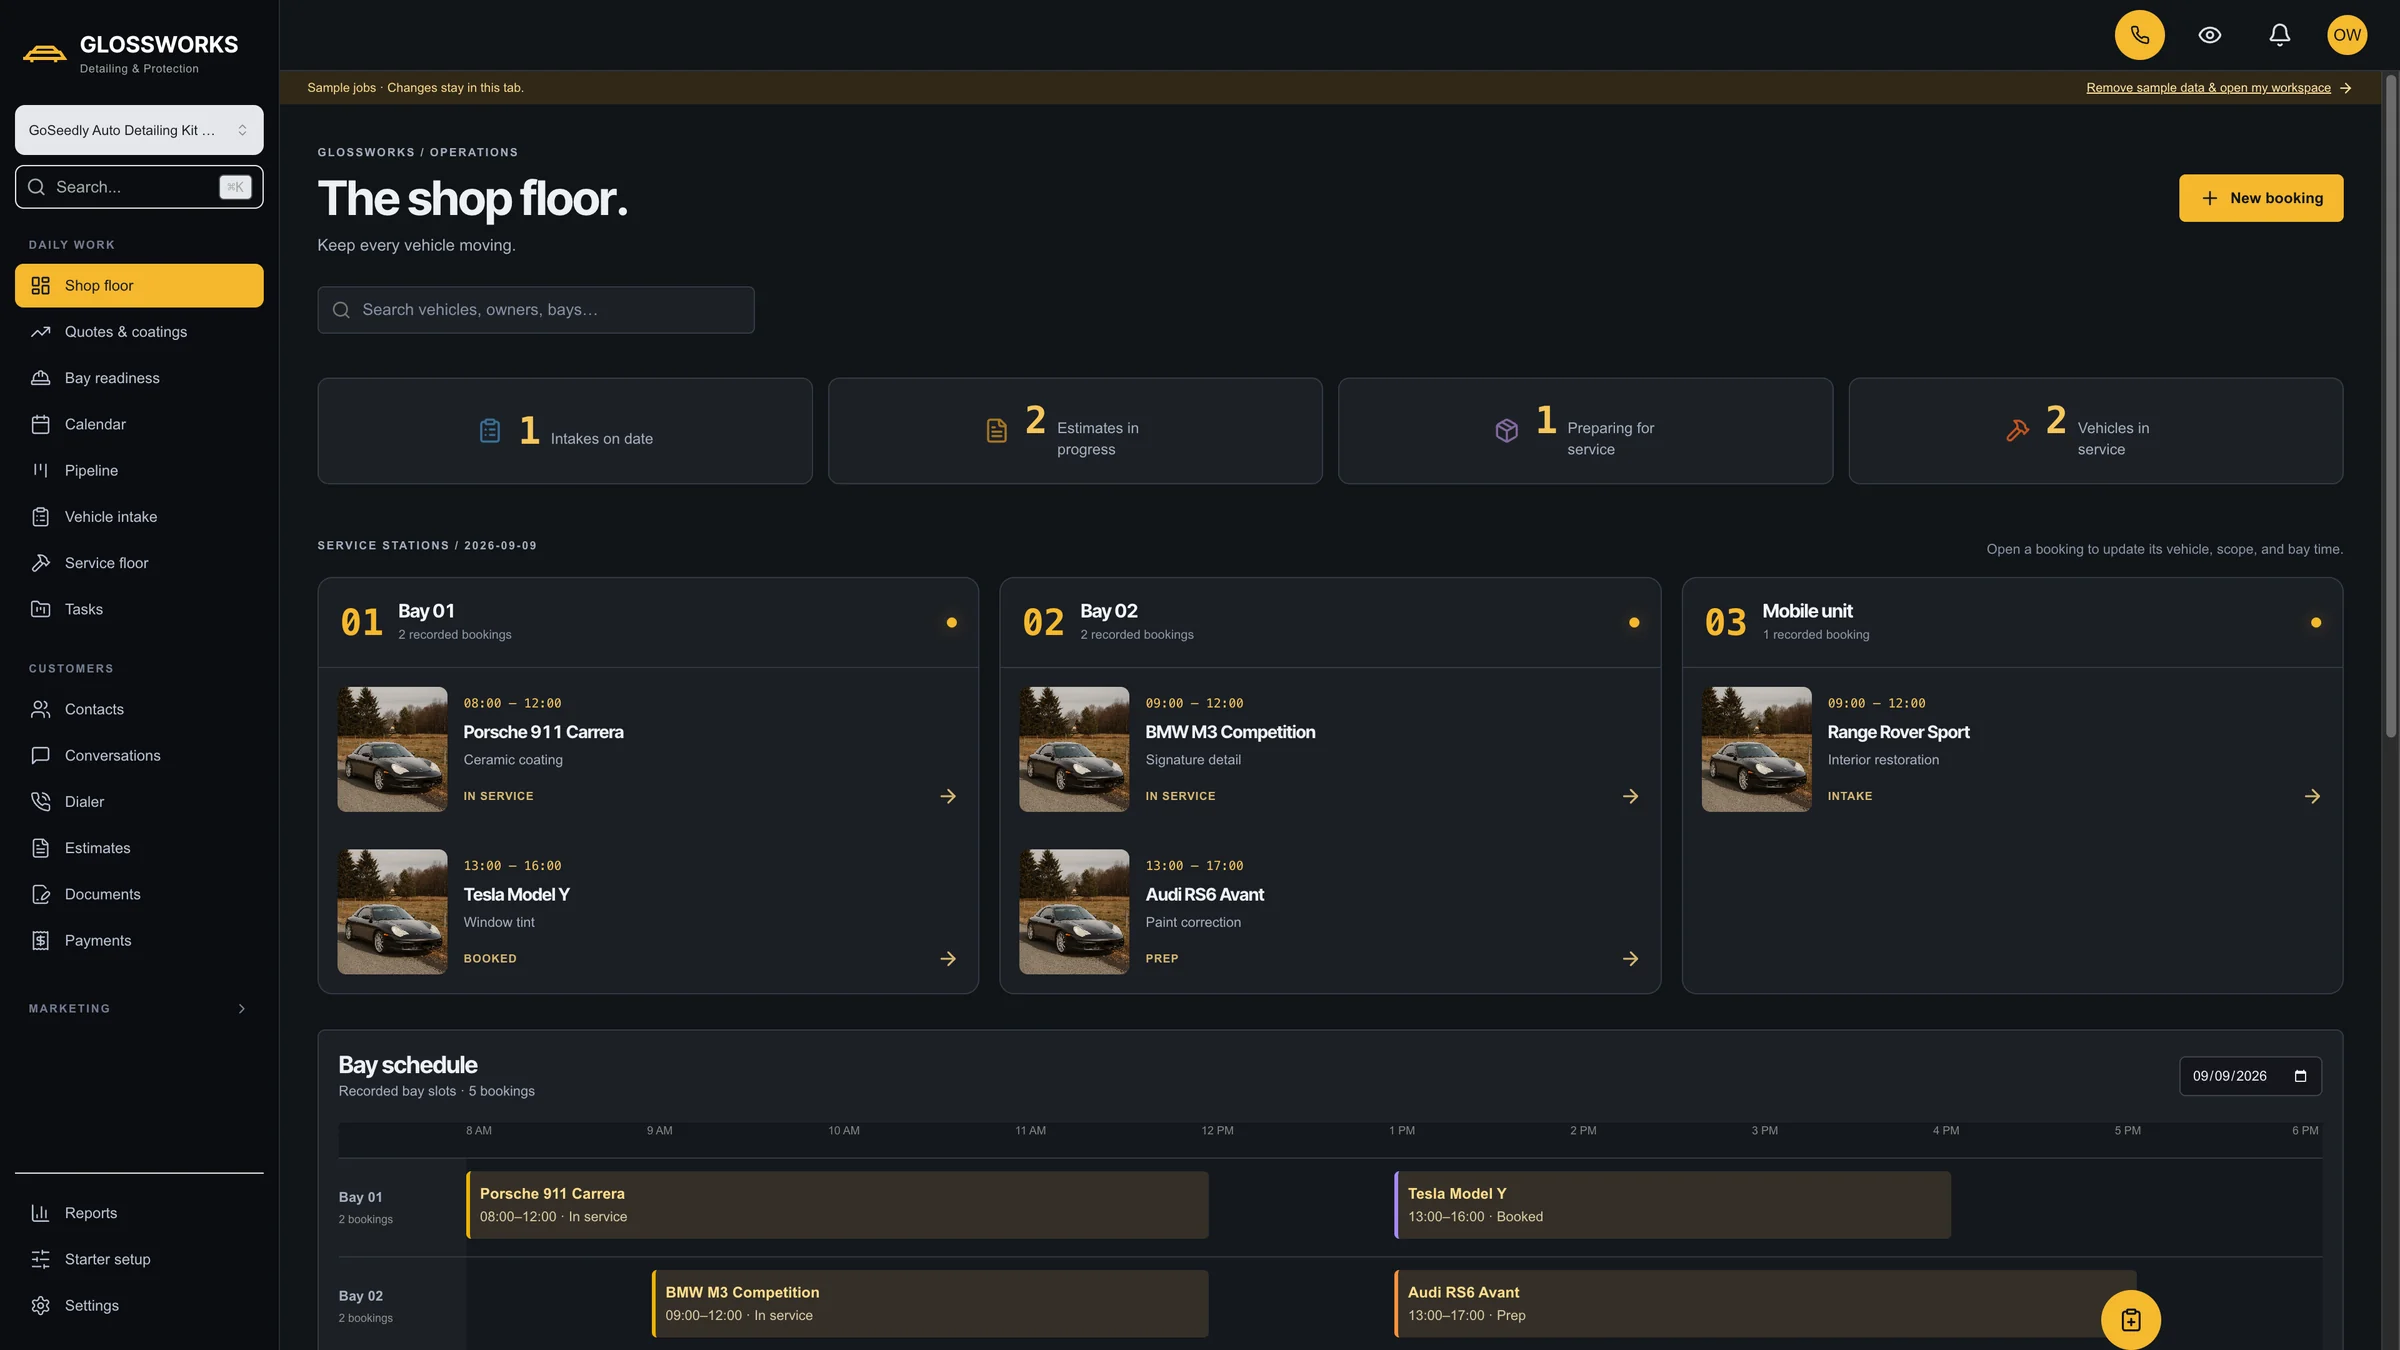The height and width of the screenshot is (1350, 2400).
Task: Focus the Search vehicles, owners, bays field
Action: coord(535,310)
